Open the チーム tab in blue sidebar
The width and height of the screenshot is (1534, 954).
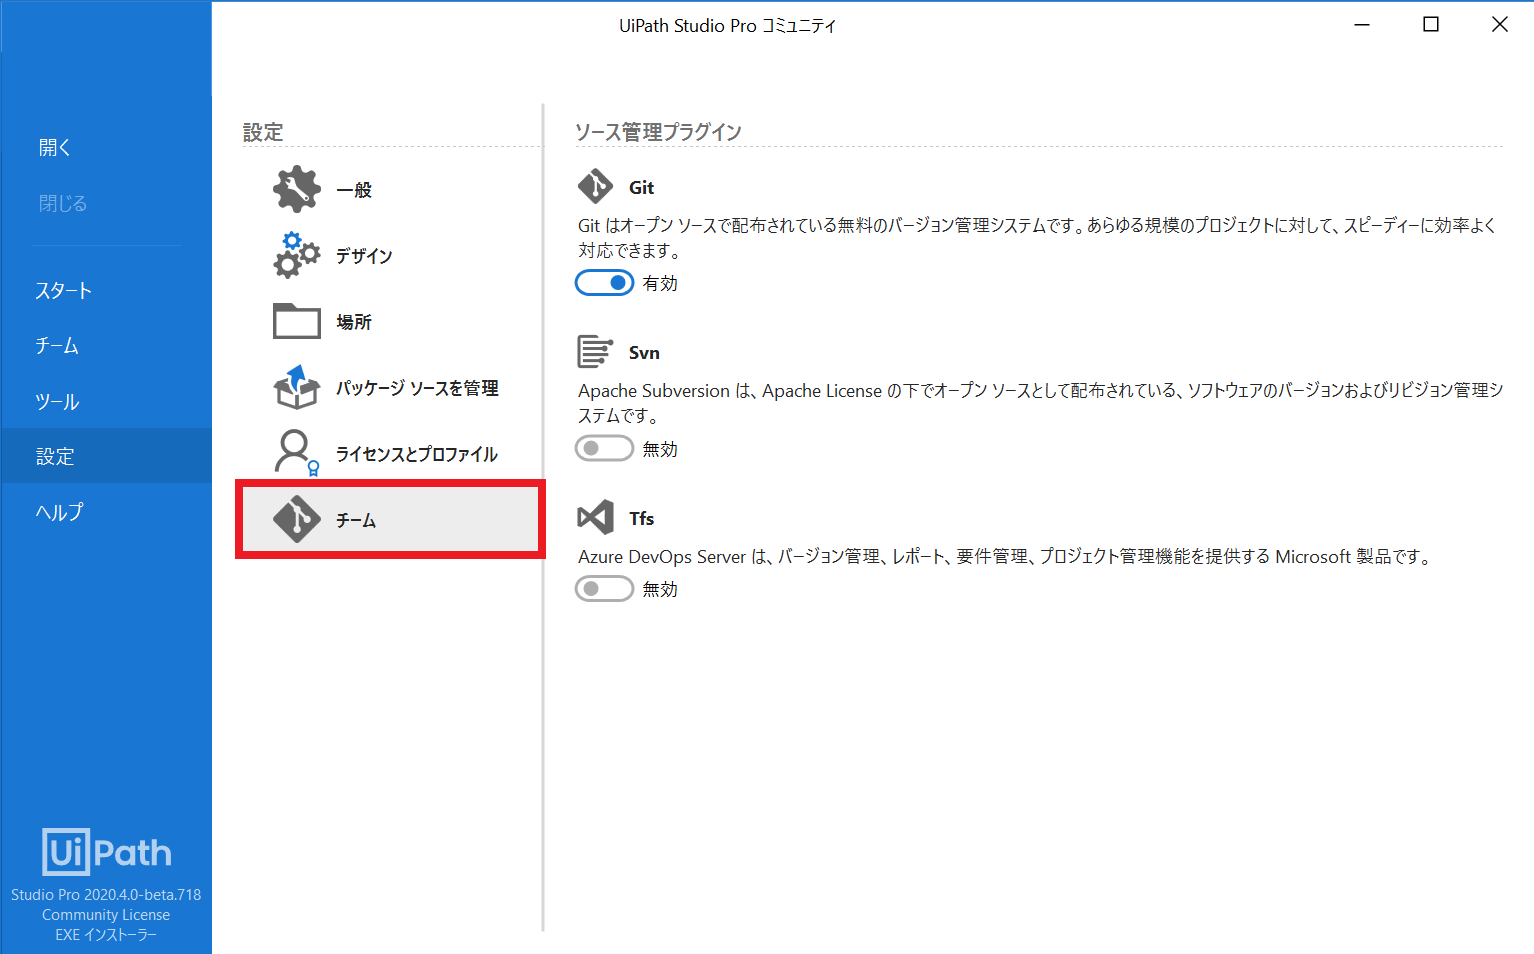click(57, 346)
